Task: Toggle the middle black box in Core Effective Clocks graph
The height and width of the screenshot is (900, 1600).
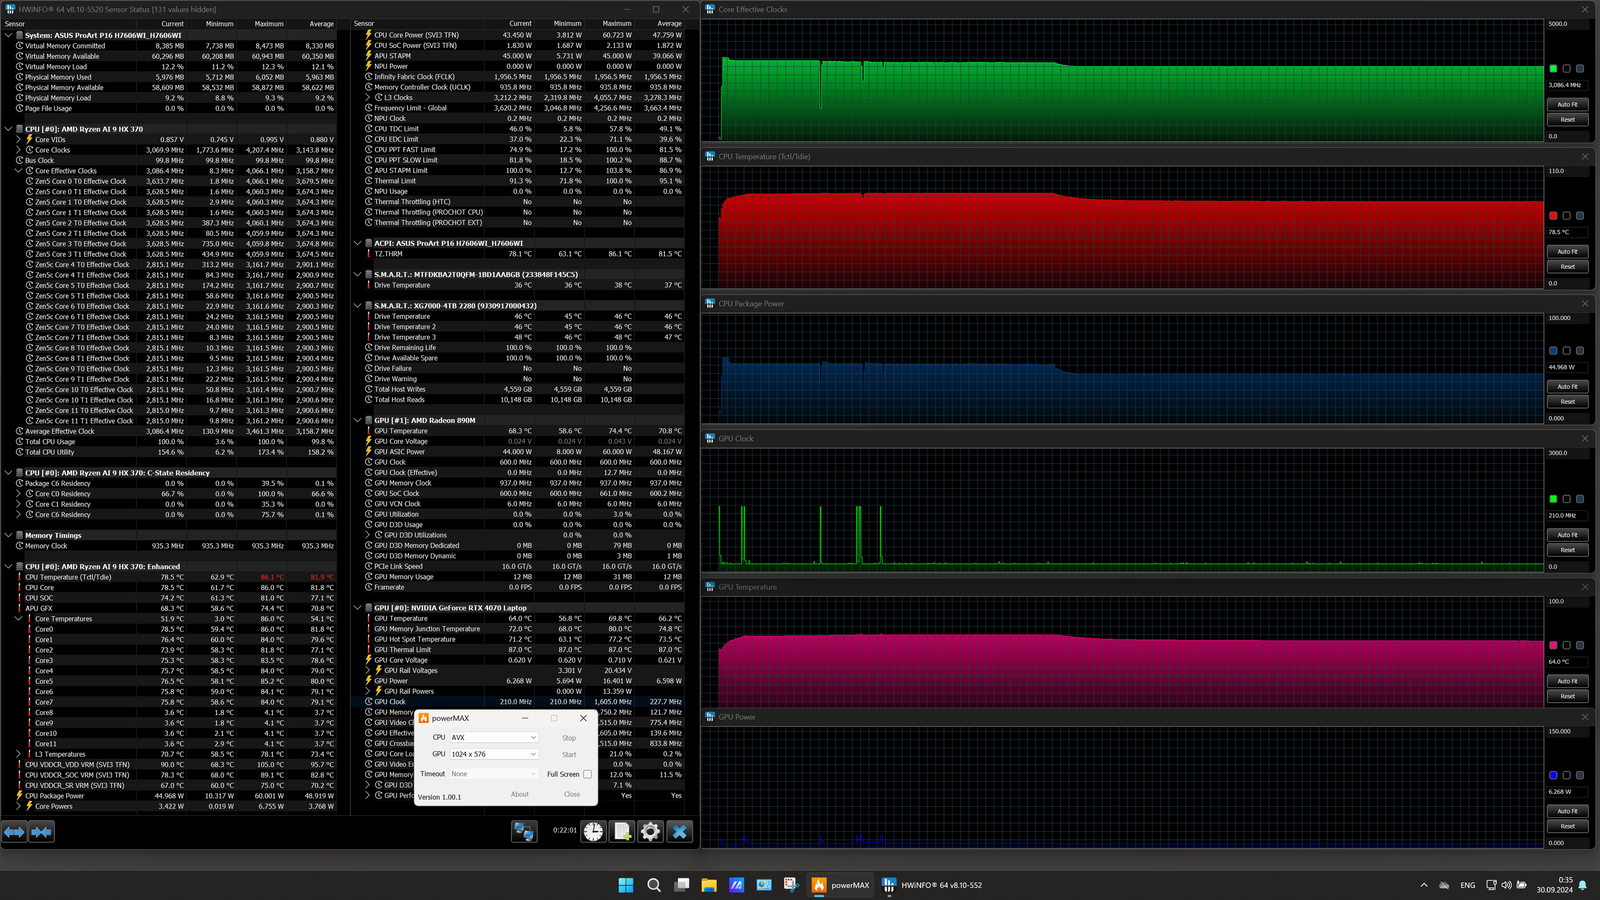Action: click(1567, 69)
